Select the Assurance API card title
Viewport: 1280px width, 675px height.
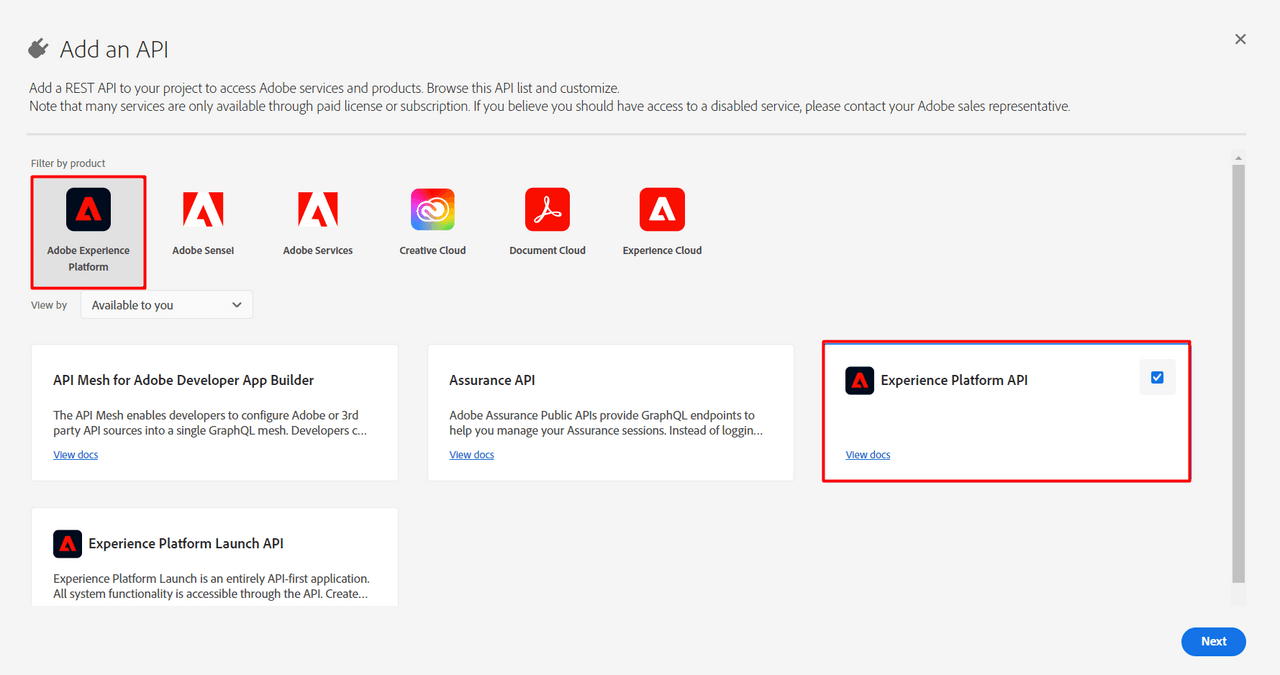(x=492, y=380)
